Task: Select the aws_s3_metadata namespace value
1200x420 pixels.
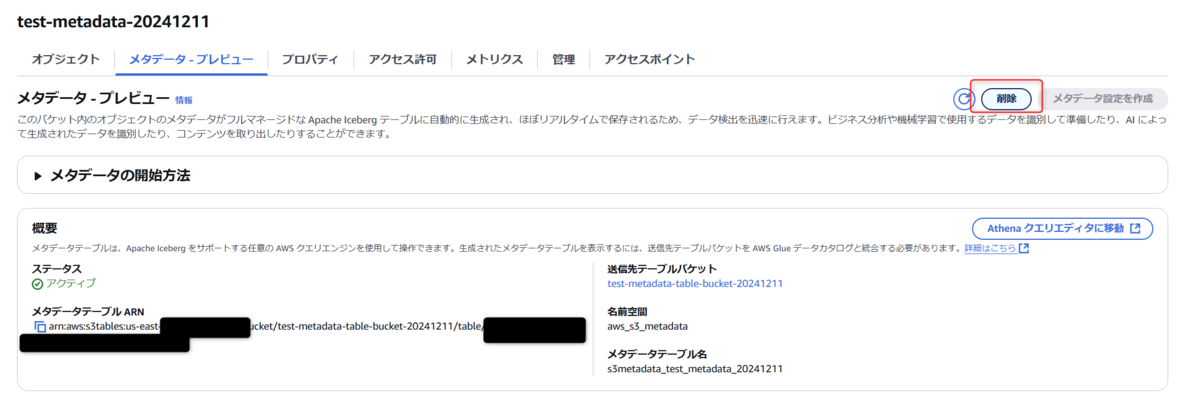Action: [x=647, y=326]
